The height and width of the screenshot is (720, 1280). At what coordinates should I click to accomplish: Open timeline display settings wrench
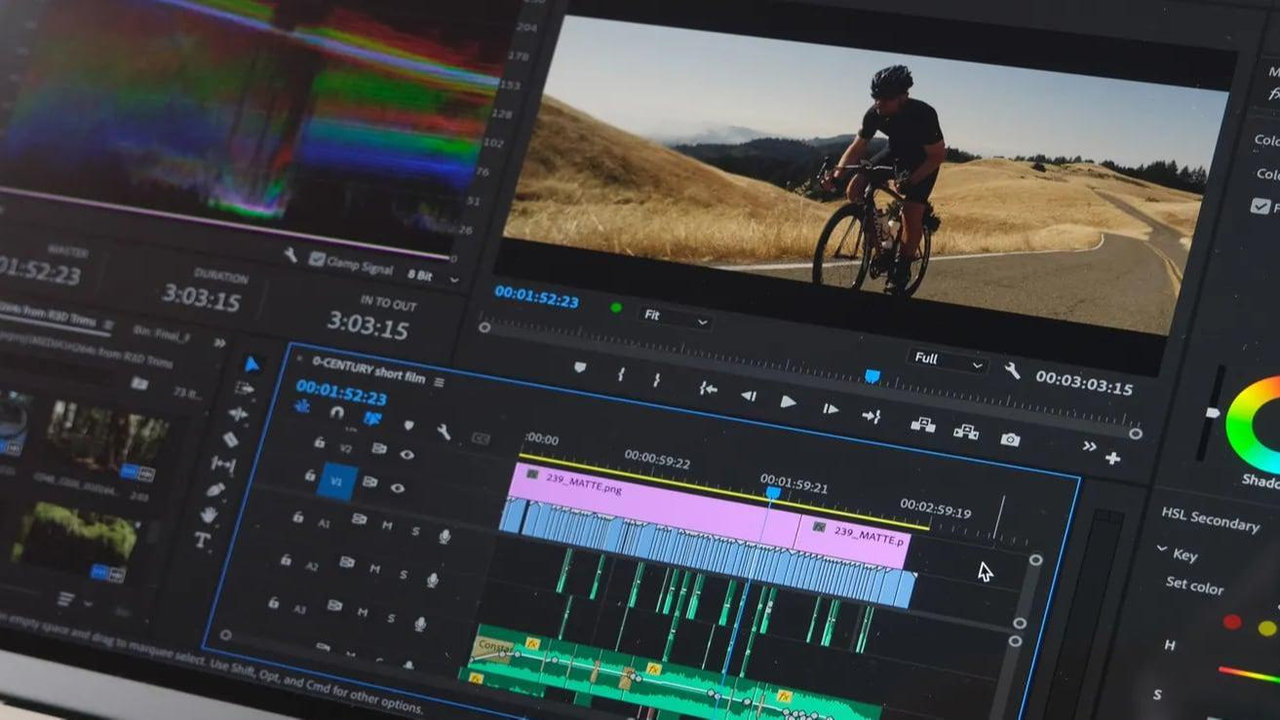[x=443, y=432]
